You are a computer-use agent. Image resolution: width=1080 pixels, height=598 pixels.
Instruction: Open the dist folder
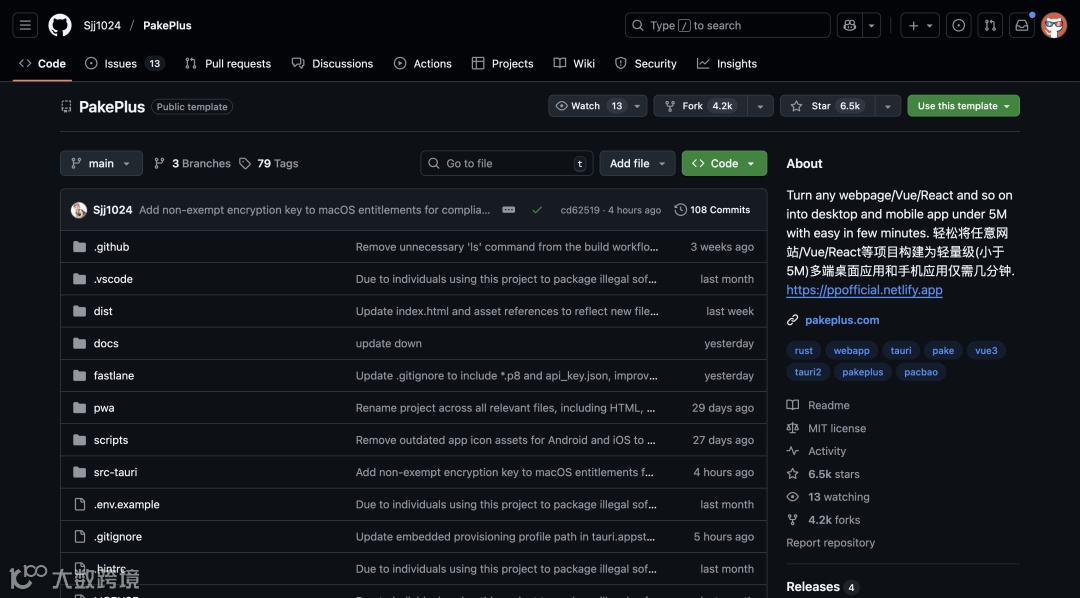point(103,311)
